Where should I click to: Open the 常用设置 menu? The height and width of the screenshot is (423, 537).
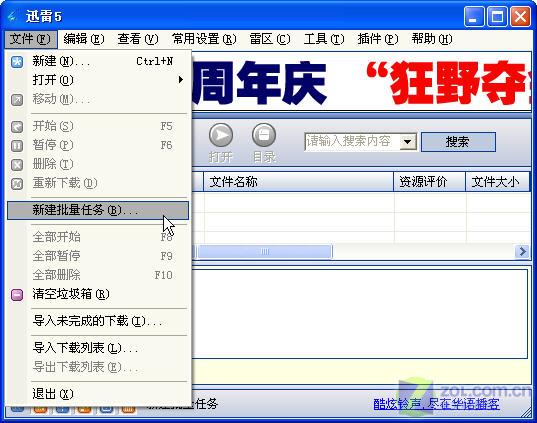coord(204,39)
